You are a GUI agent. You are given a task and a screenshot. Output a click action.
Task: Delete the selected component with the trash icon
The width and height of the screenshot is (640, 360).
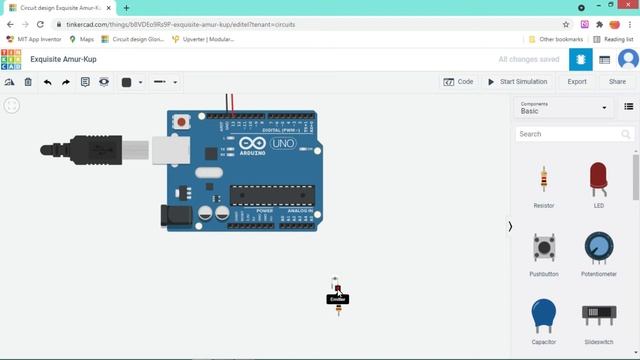coord(28,82)
